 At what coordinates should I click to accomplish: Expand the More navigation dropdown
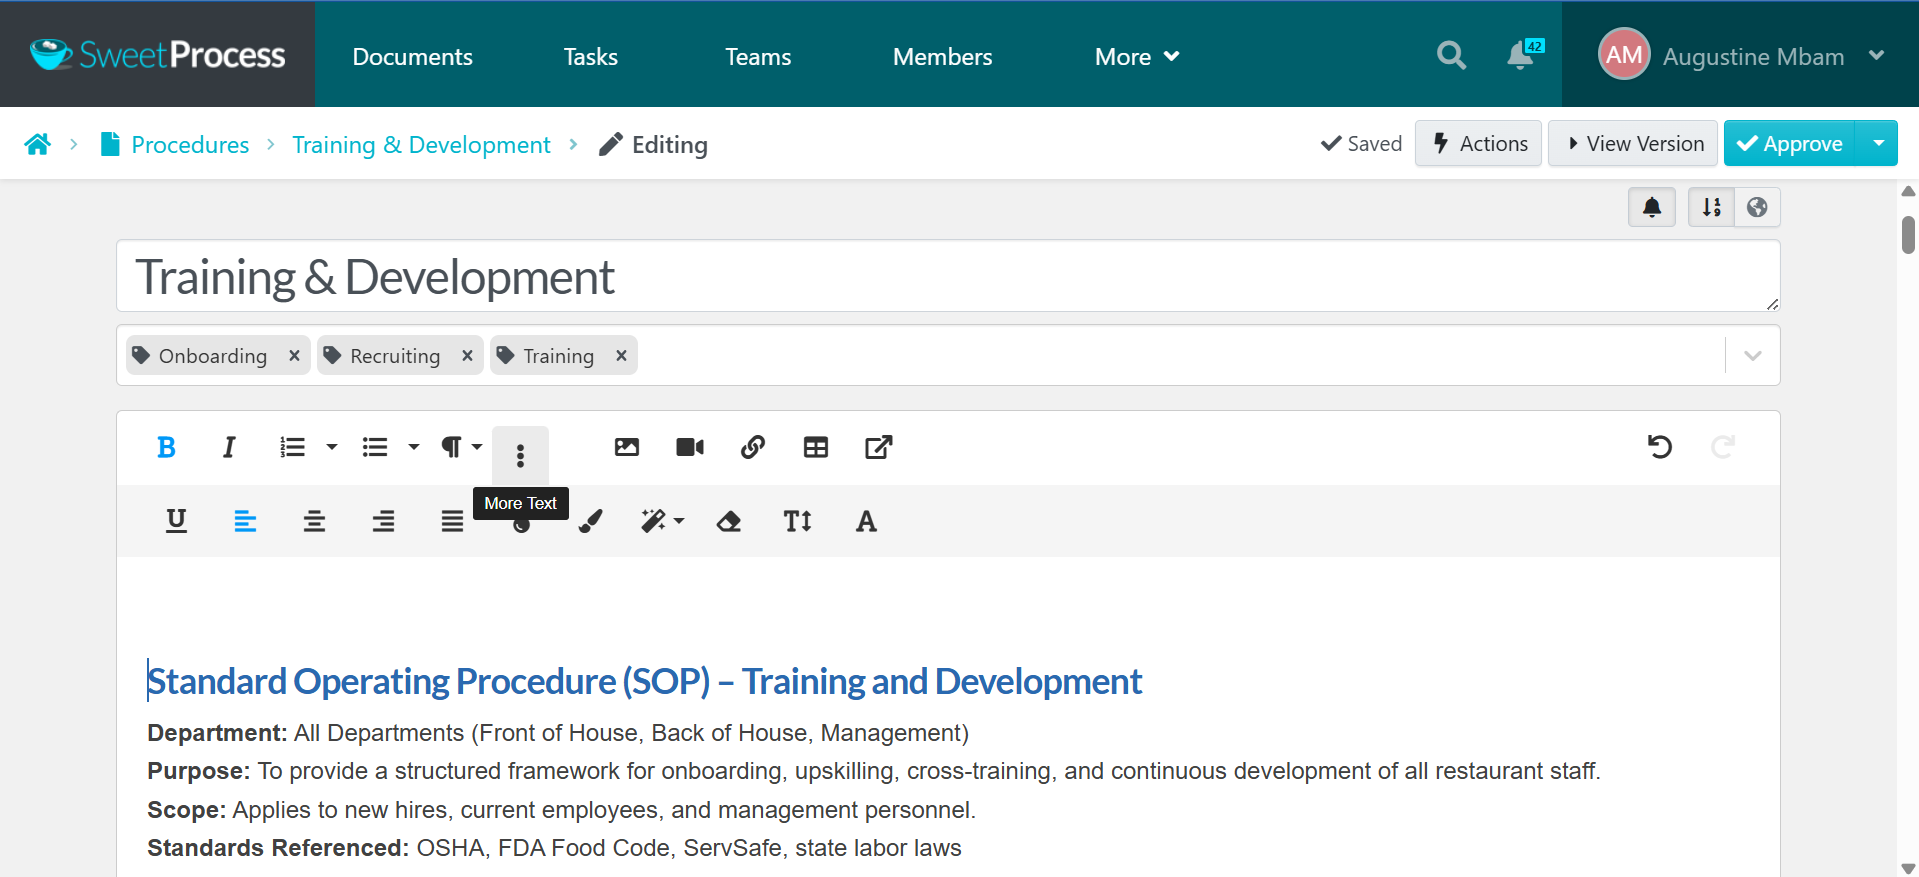click(1137, 57)
